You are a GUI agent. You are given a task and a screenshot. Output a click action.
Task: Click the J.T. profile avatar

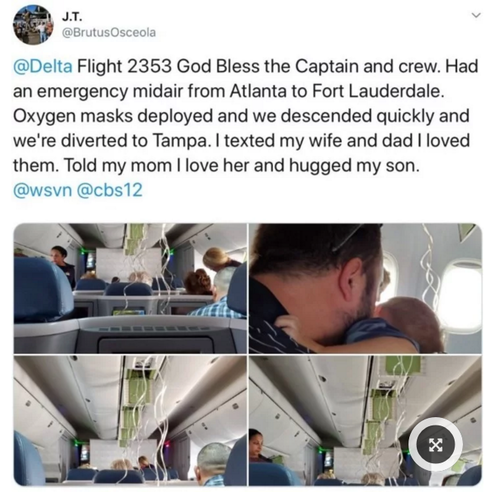point(33,25)
